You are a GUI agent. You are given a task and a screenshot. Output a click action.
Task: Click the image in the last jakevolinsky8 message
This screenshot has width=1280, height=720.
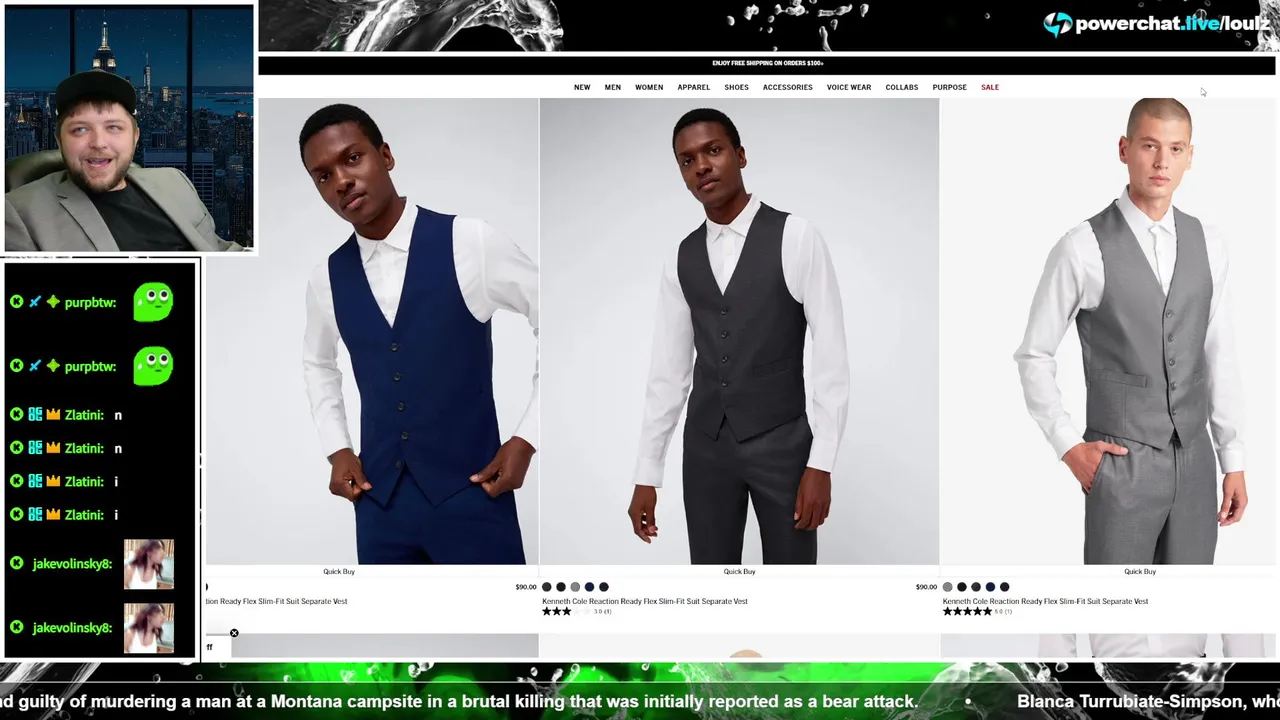pos(148,628)
